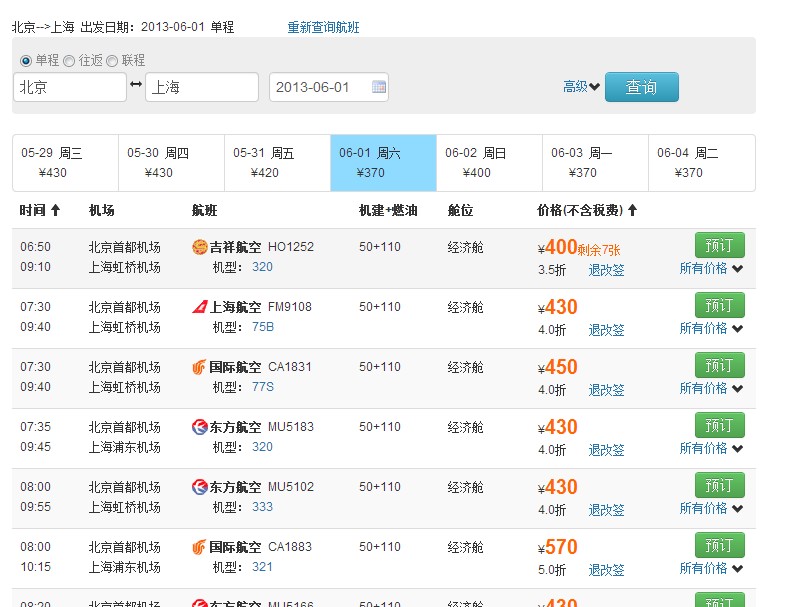Image resolution: width=798 pixels, height=607 pixels.
Task: Expand 所有价格 for flight CA1883
Action: click(x=711, y=568)
